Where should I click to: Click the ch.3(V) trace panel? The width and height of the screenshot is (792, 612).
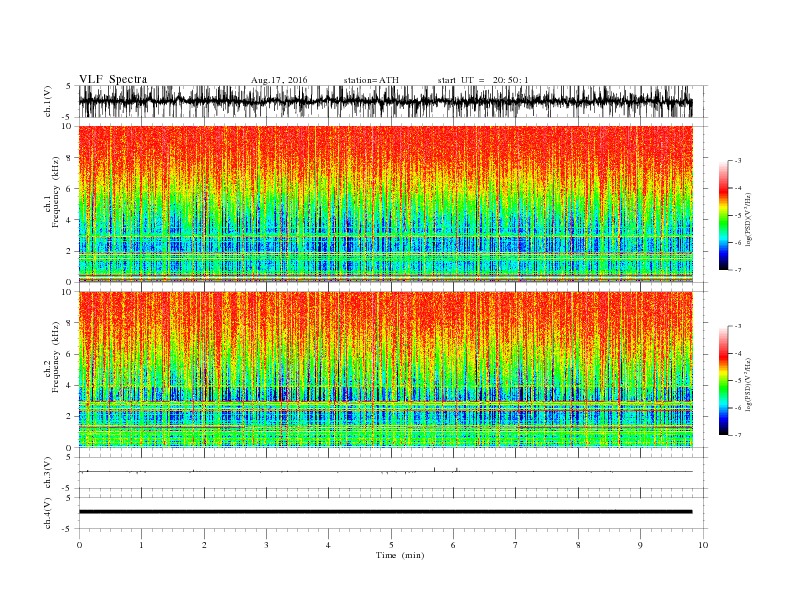tap(392, 473)
